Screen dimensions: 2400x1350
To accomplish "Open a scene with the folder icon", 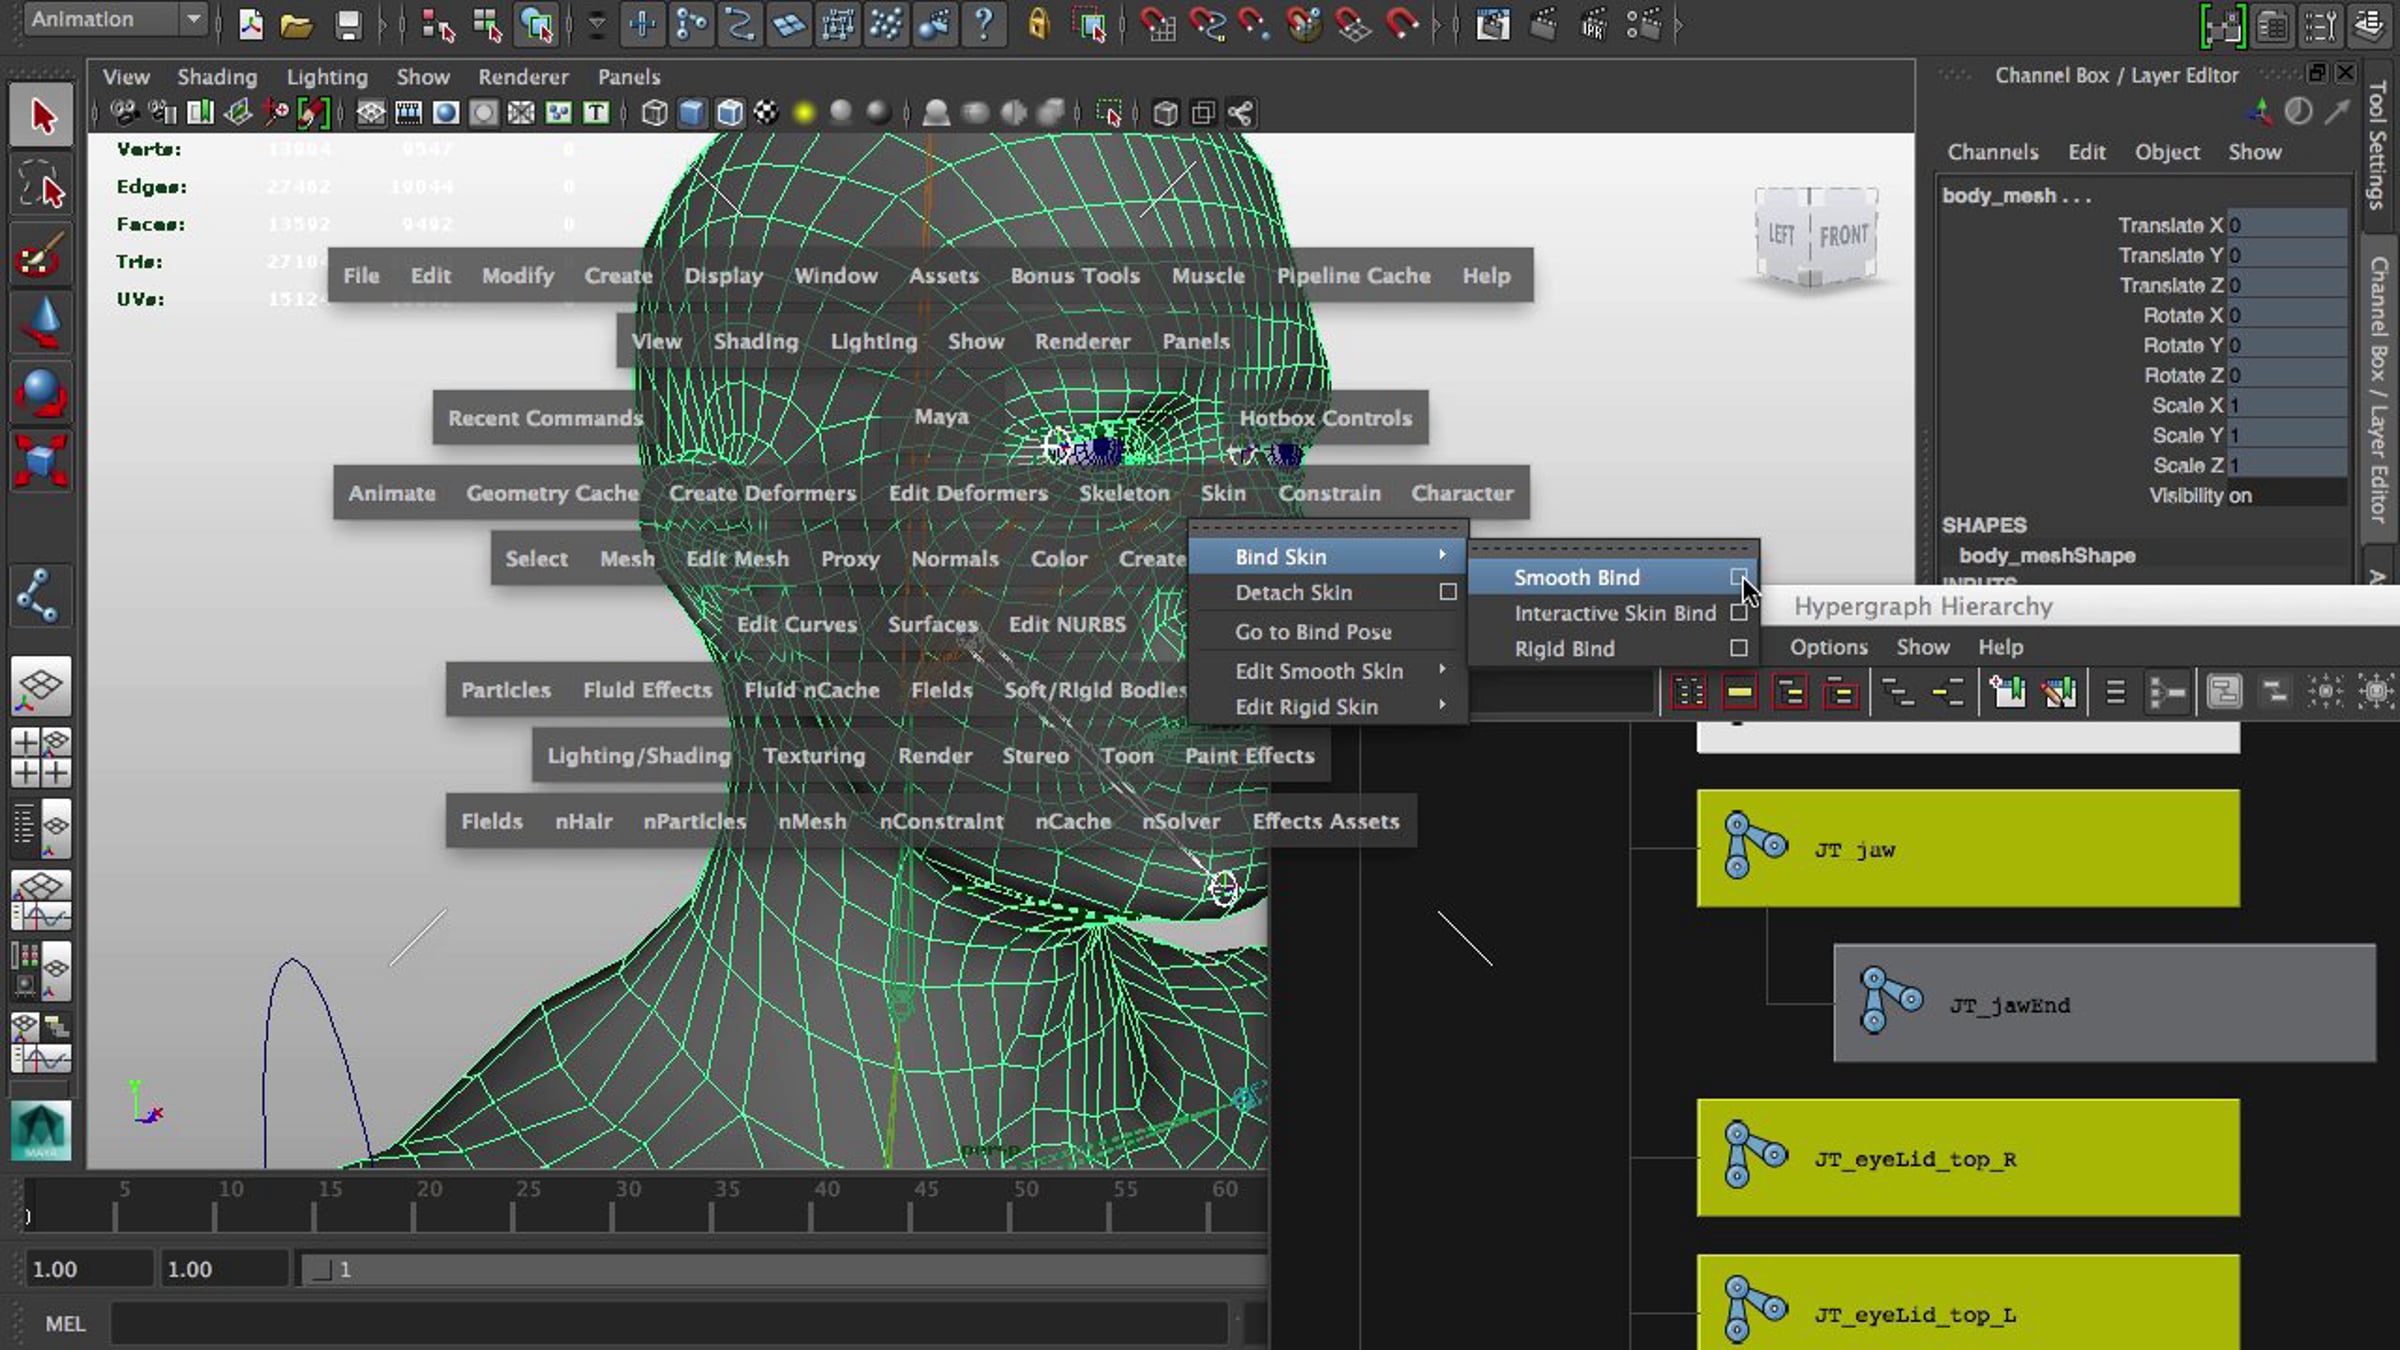I will point(297,24).
